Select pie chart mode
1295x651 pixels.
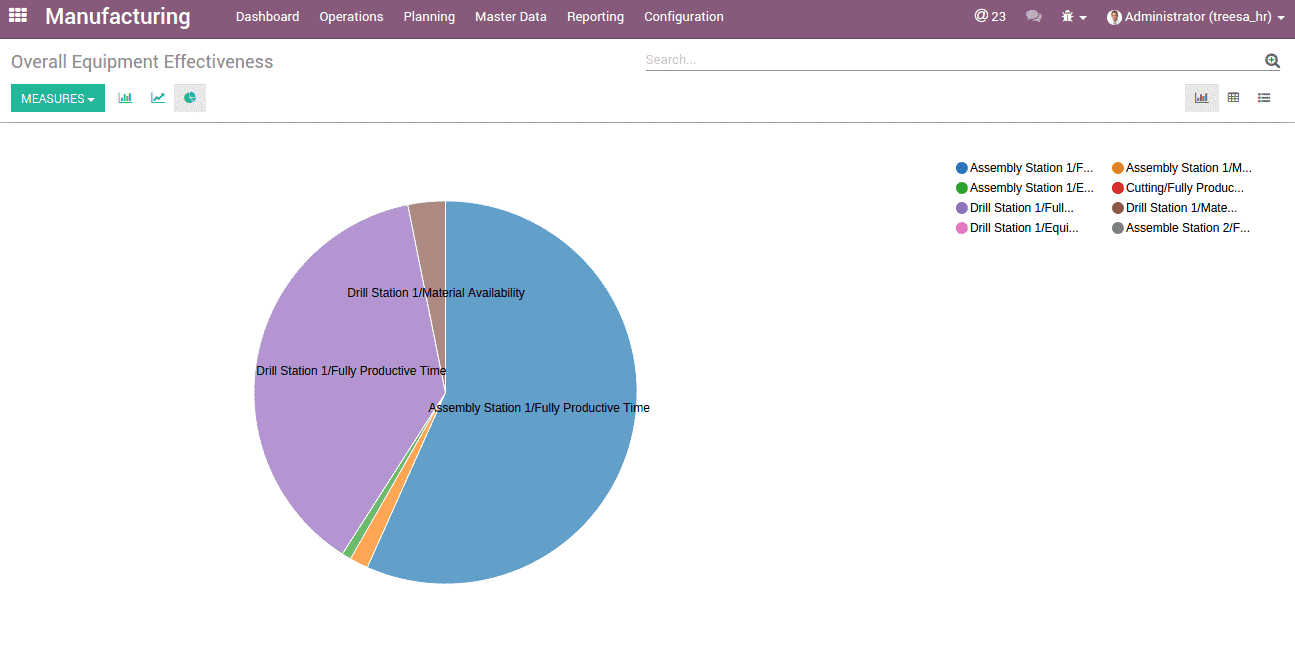point(190,98)
